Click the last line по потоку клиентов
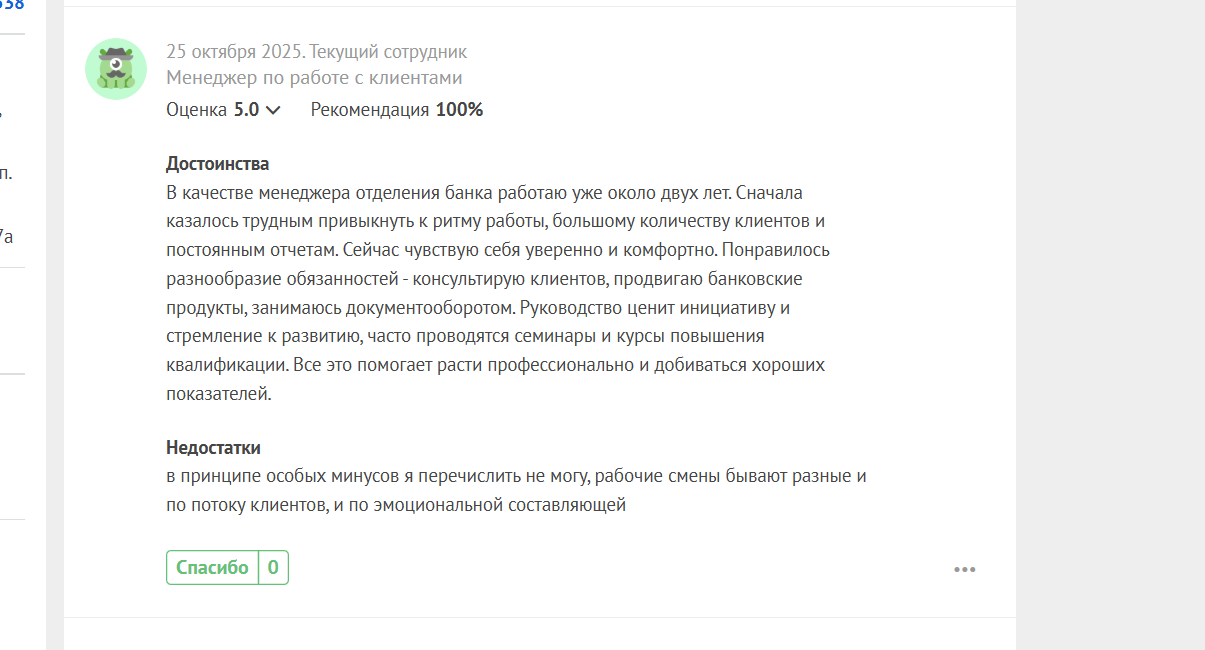This screenshot has height=650, width=1205. 395,505
